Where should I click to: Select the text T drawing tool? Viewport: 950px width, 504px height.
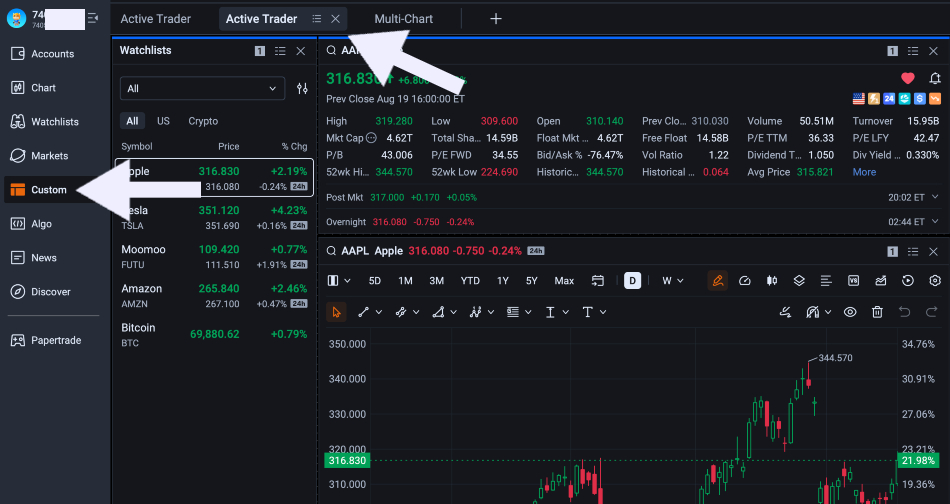(x=587, y=312)
